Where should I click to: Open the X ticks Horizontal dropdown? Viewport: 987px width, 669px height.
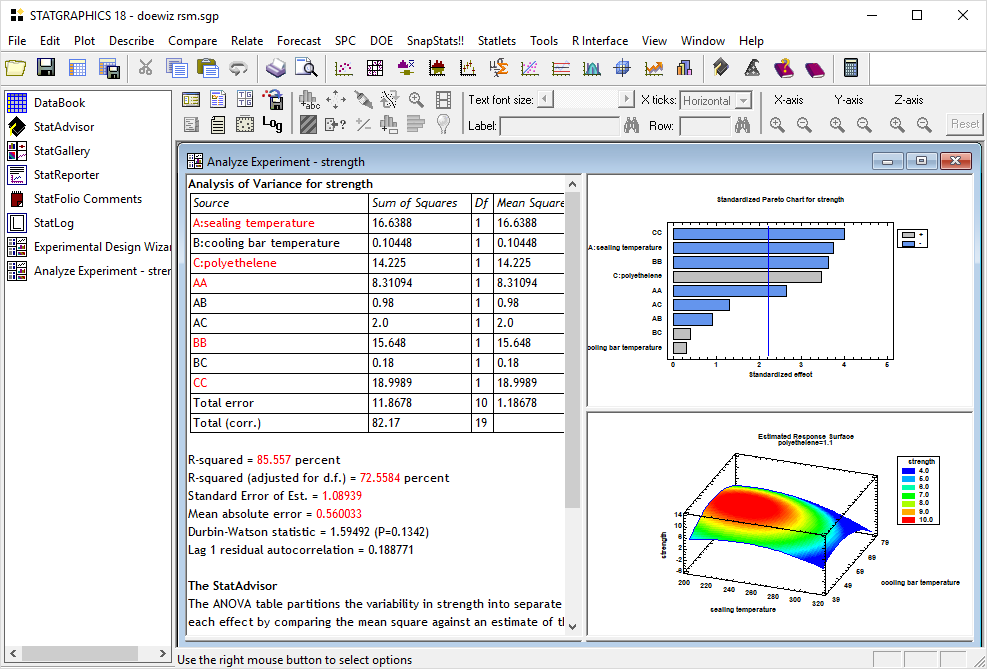point(743,101)
